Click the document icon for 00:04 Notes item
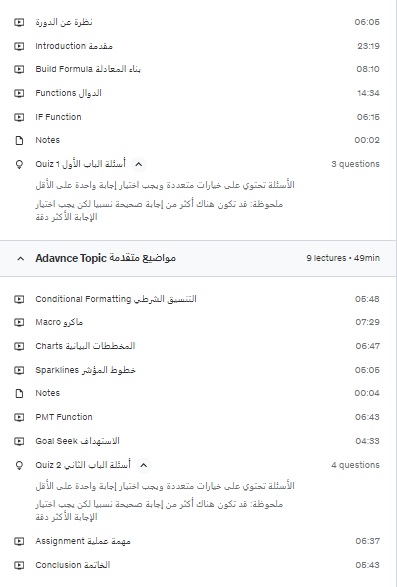The image size is (397, 587). (x=19, y=393)
